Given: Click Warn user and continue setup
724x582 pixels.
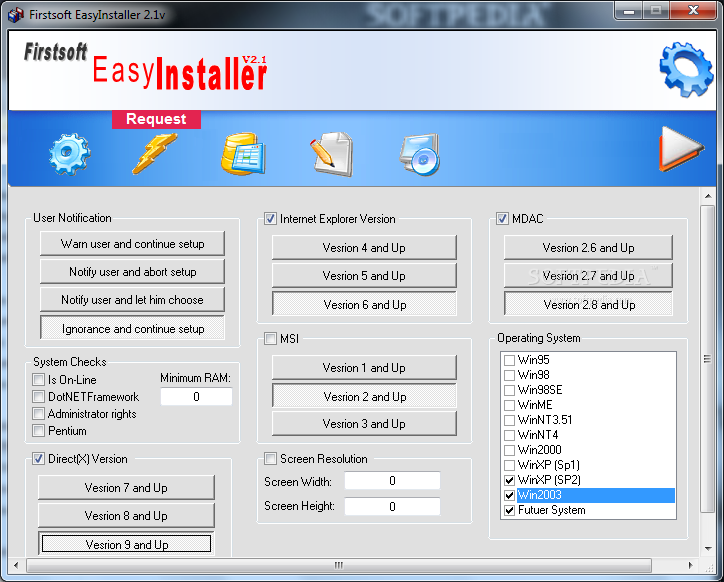Looking at the screenshot, I should 133,243.
